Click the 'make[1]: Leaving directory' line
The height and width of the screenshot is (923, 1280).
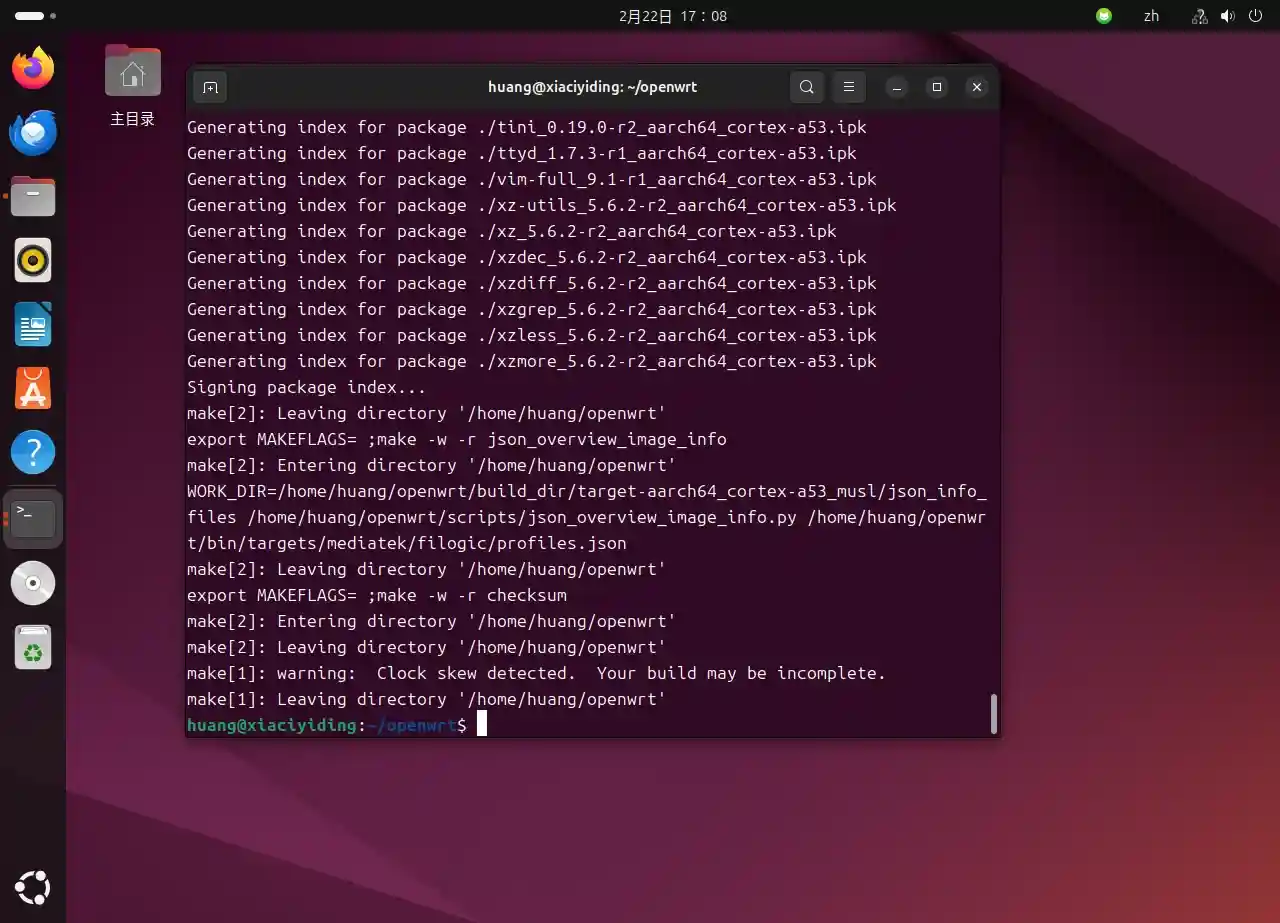coord(427,699)
